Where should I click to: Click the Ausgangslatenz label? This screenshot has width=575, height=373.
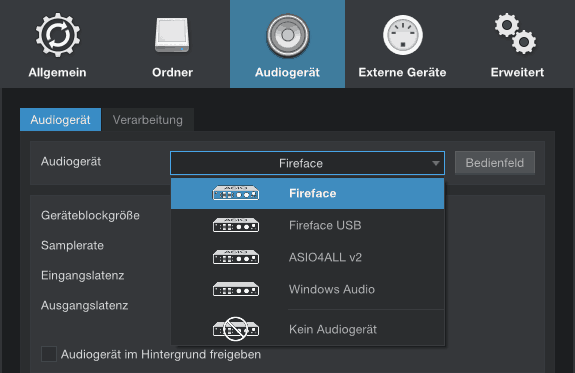coord(84,306)
